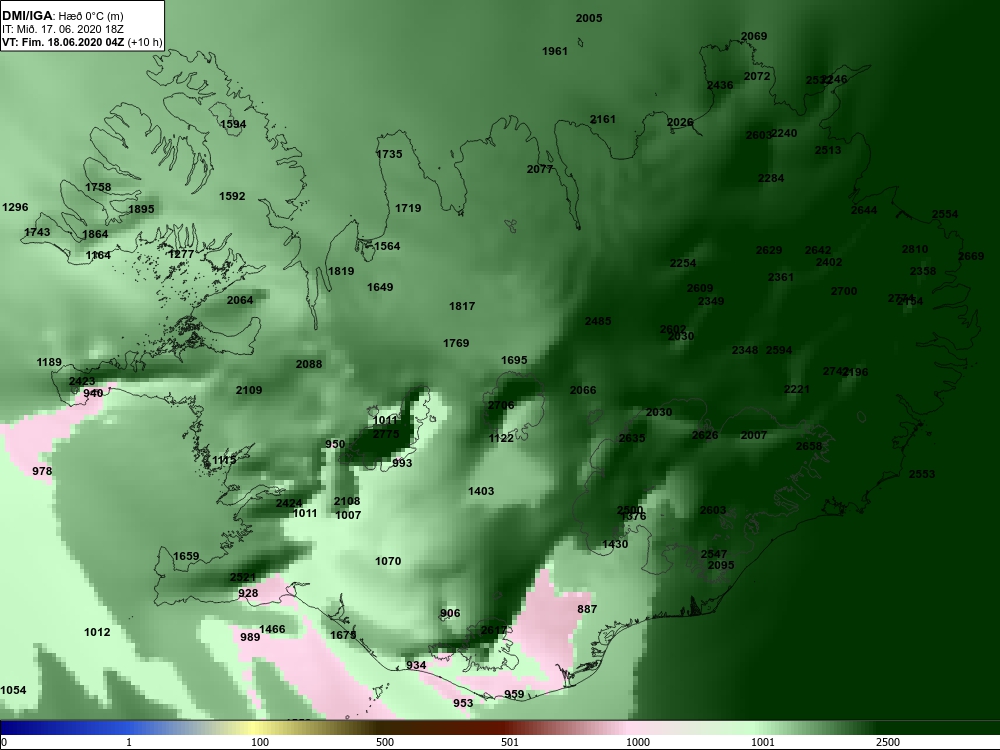
Task: Click the 2775 label on the glacier
Action: point(386,434)
